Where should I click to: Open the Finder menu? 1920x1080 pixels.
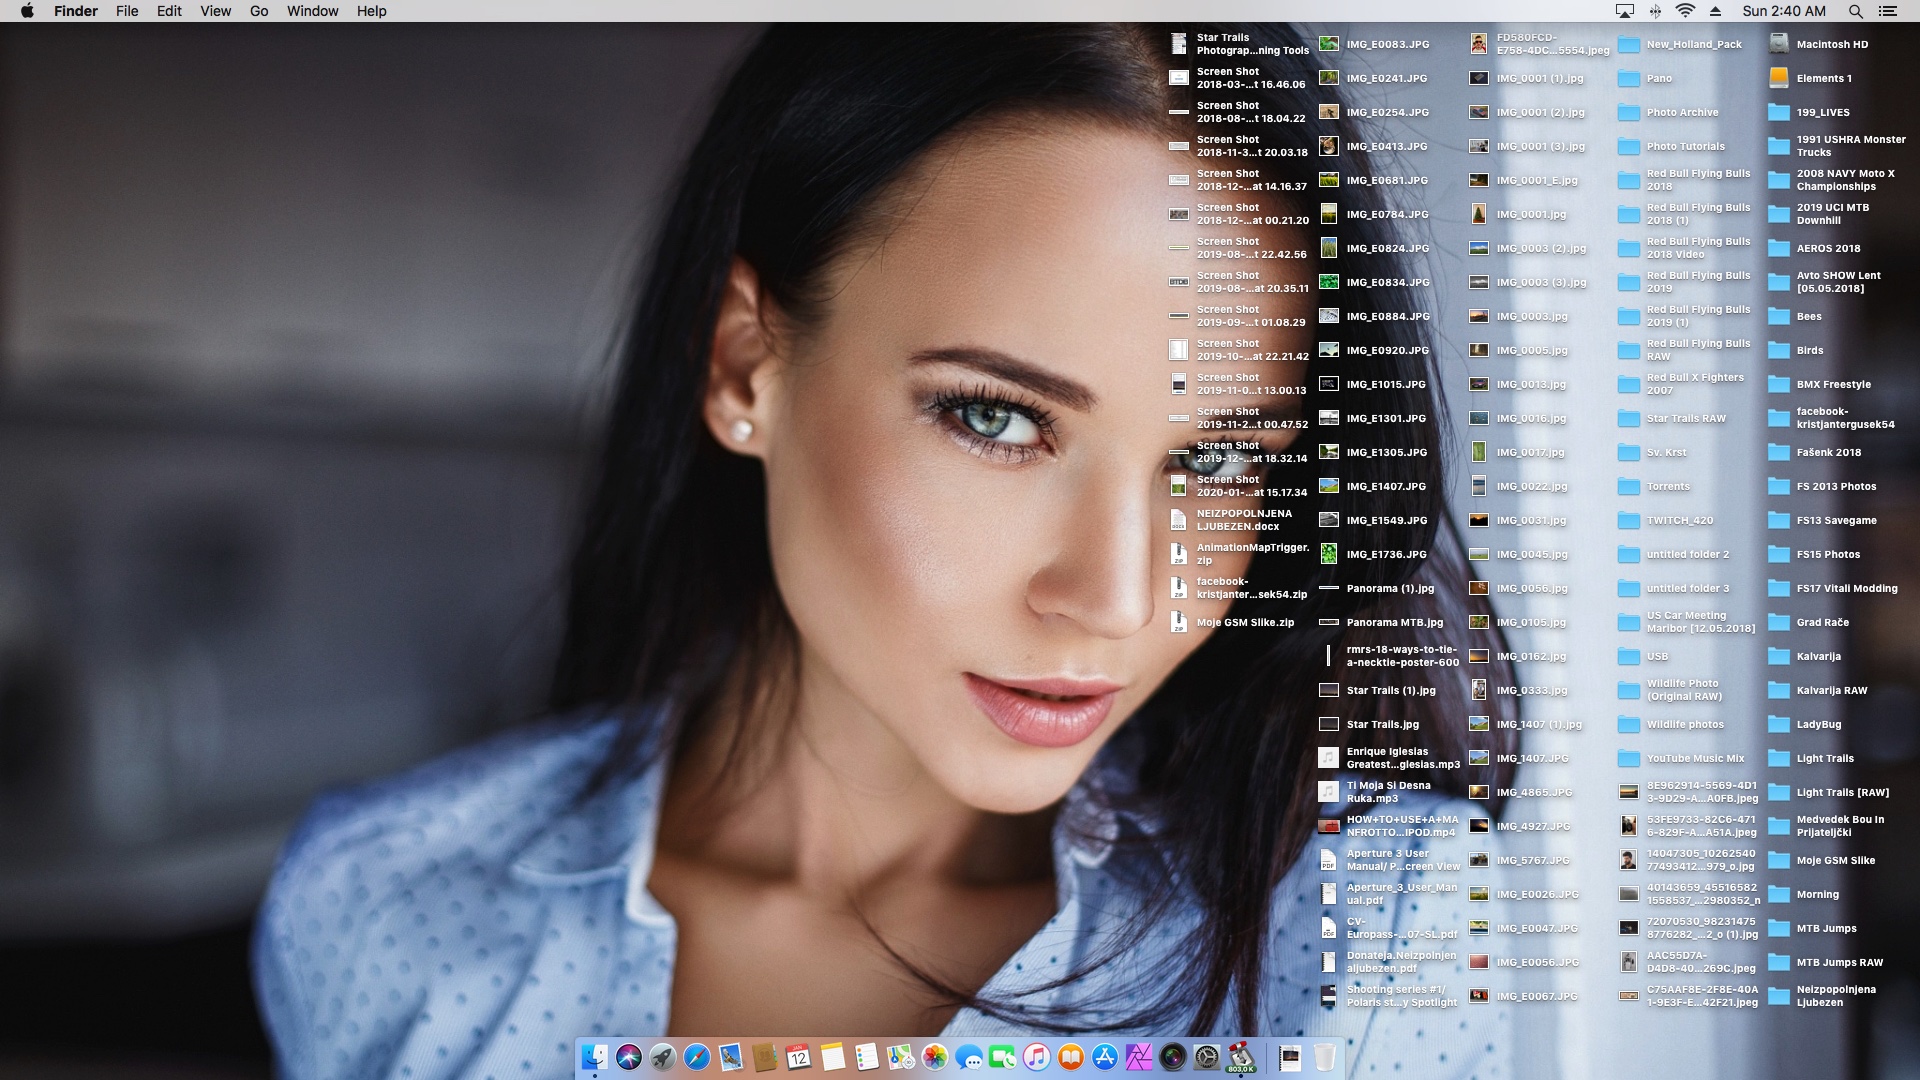coord(76,11)
